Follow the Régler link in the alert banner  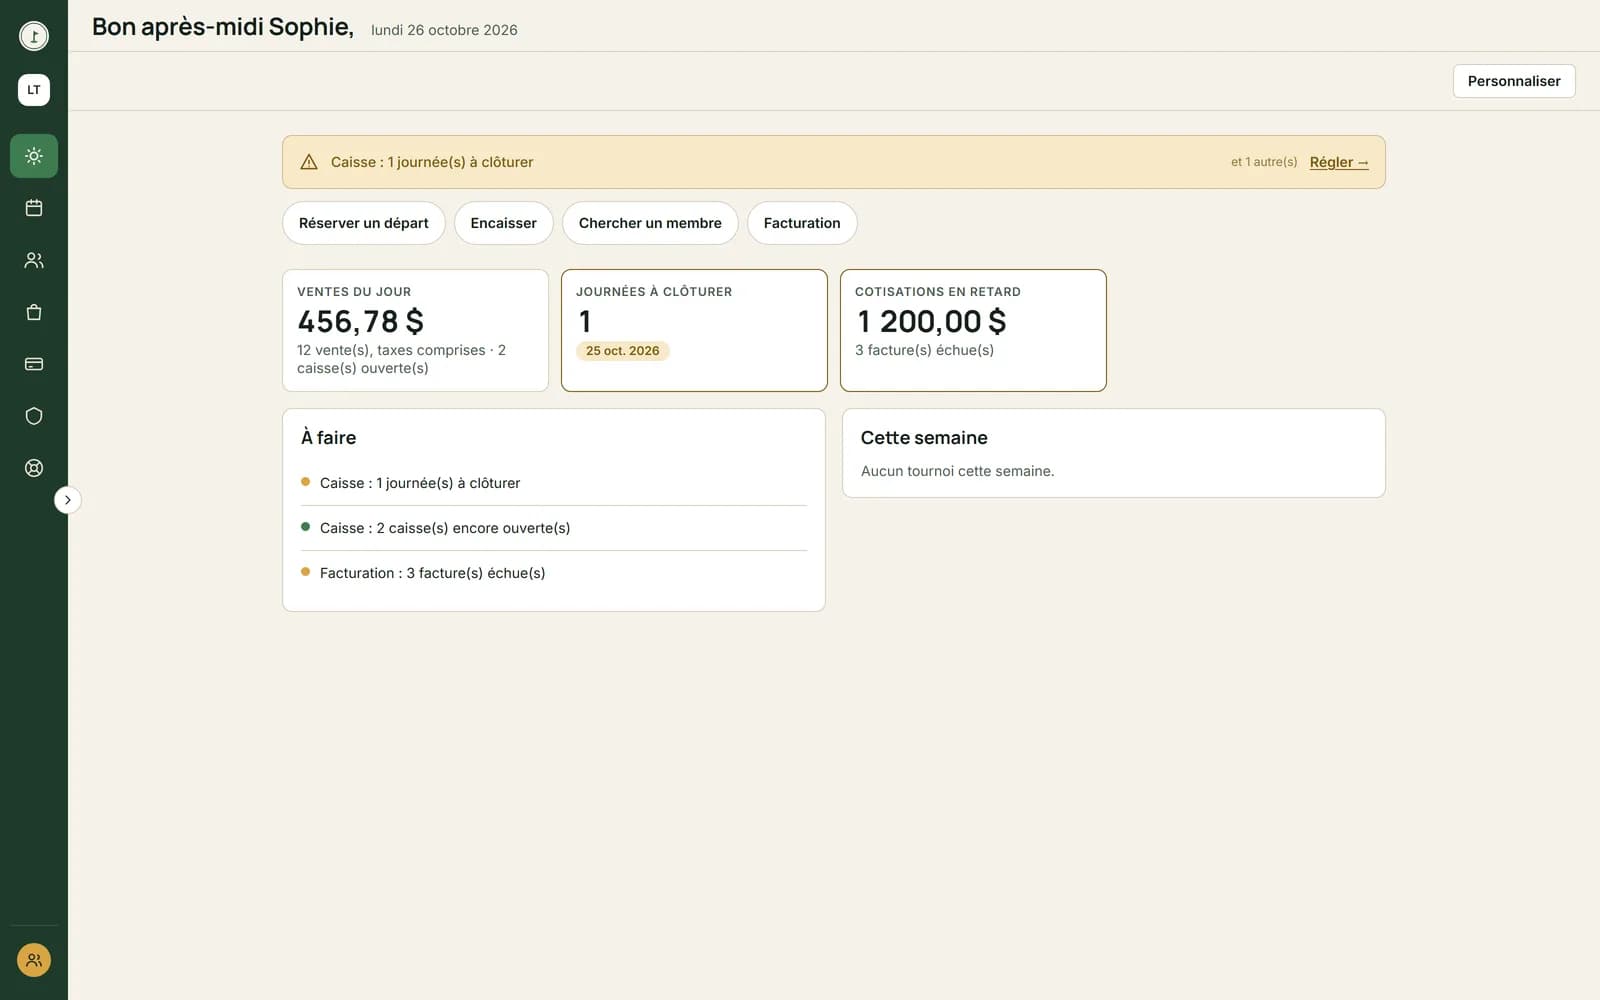(1339, 162)
